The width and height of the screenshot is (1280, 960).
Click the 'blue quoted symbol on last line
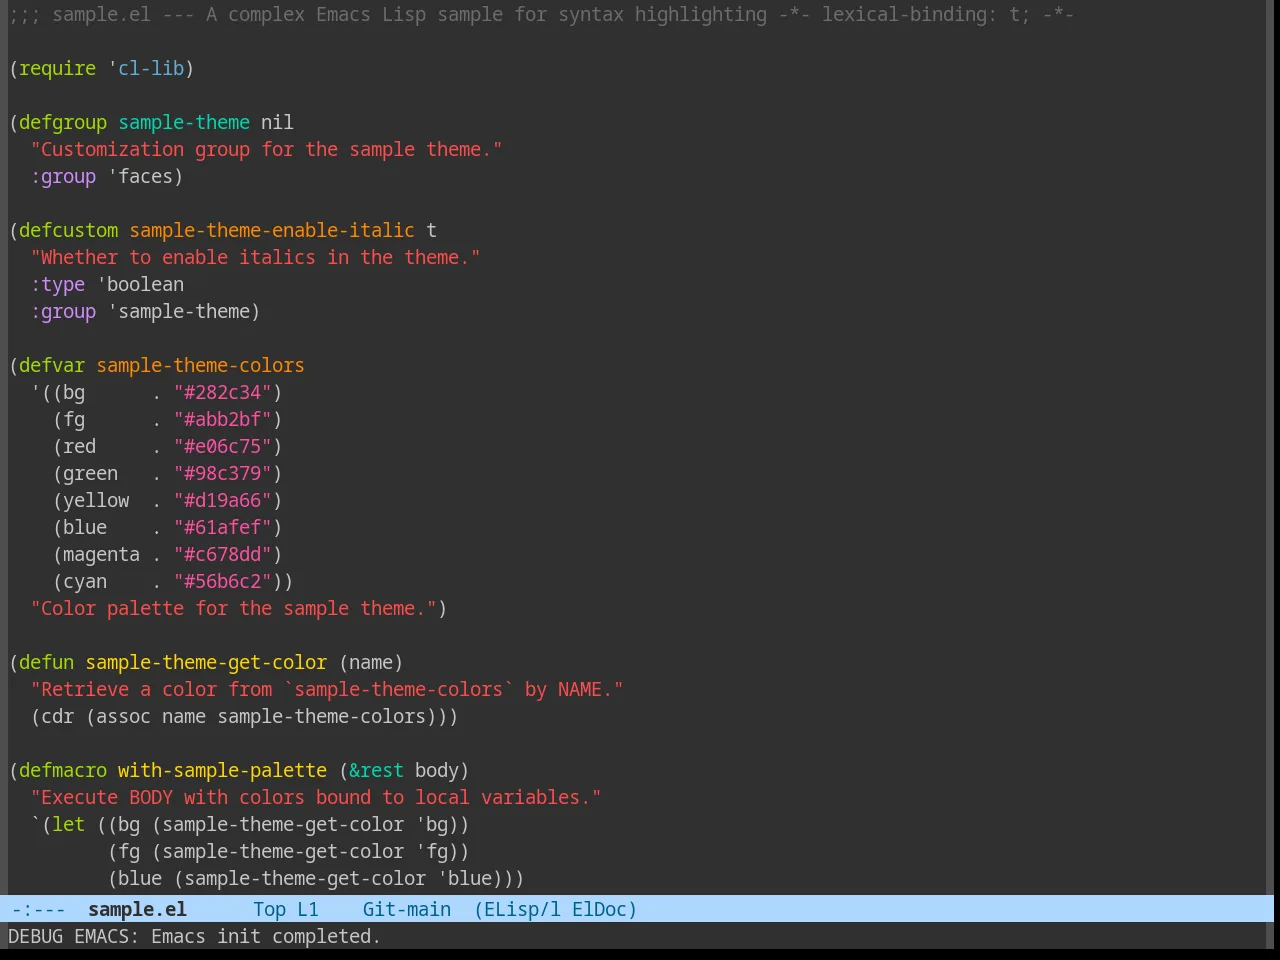464,878
